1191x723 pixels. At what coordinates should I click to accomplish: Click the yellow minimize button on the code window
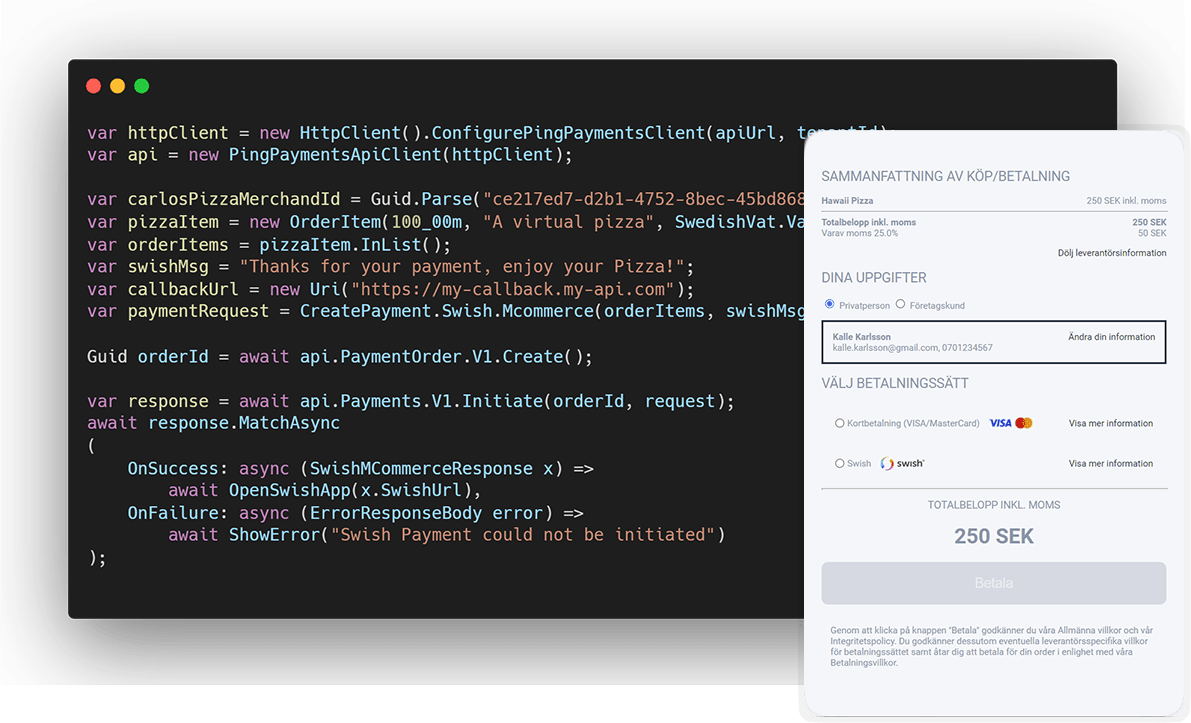point(117,86)
